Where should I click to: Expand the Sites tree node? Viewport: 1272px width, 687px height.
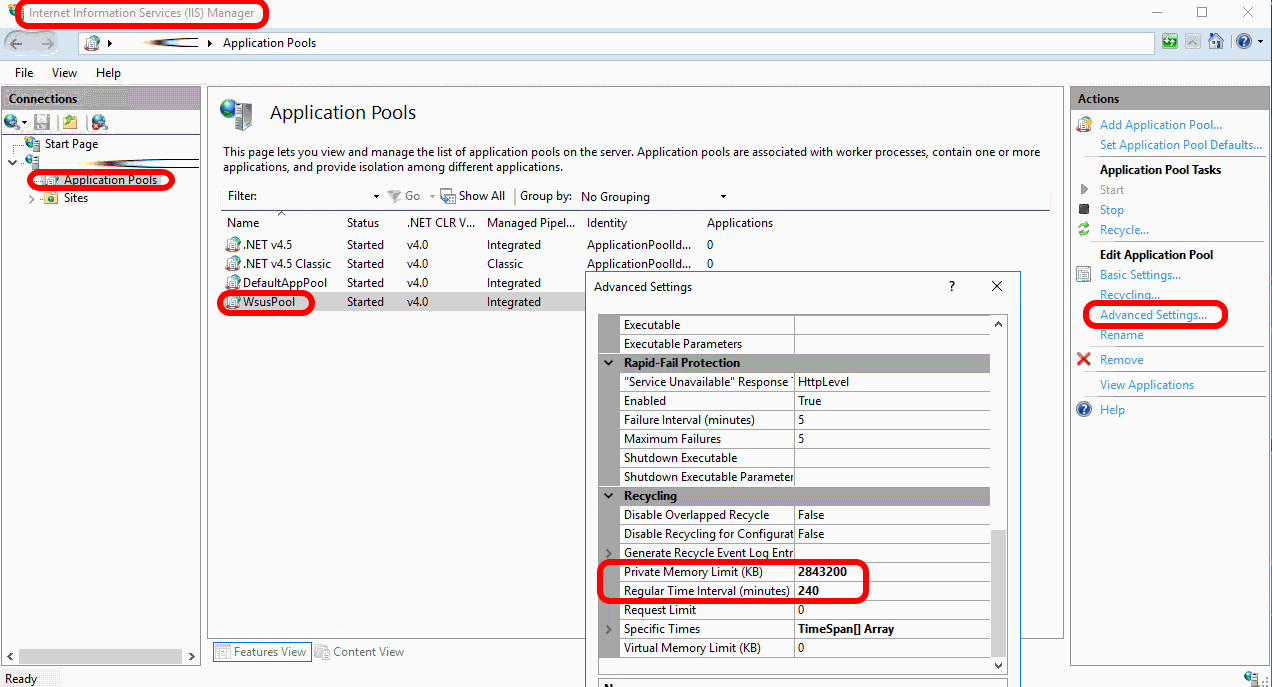point(32,199)
